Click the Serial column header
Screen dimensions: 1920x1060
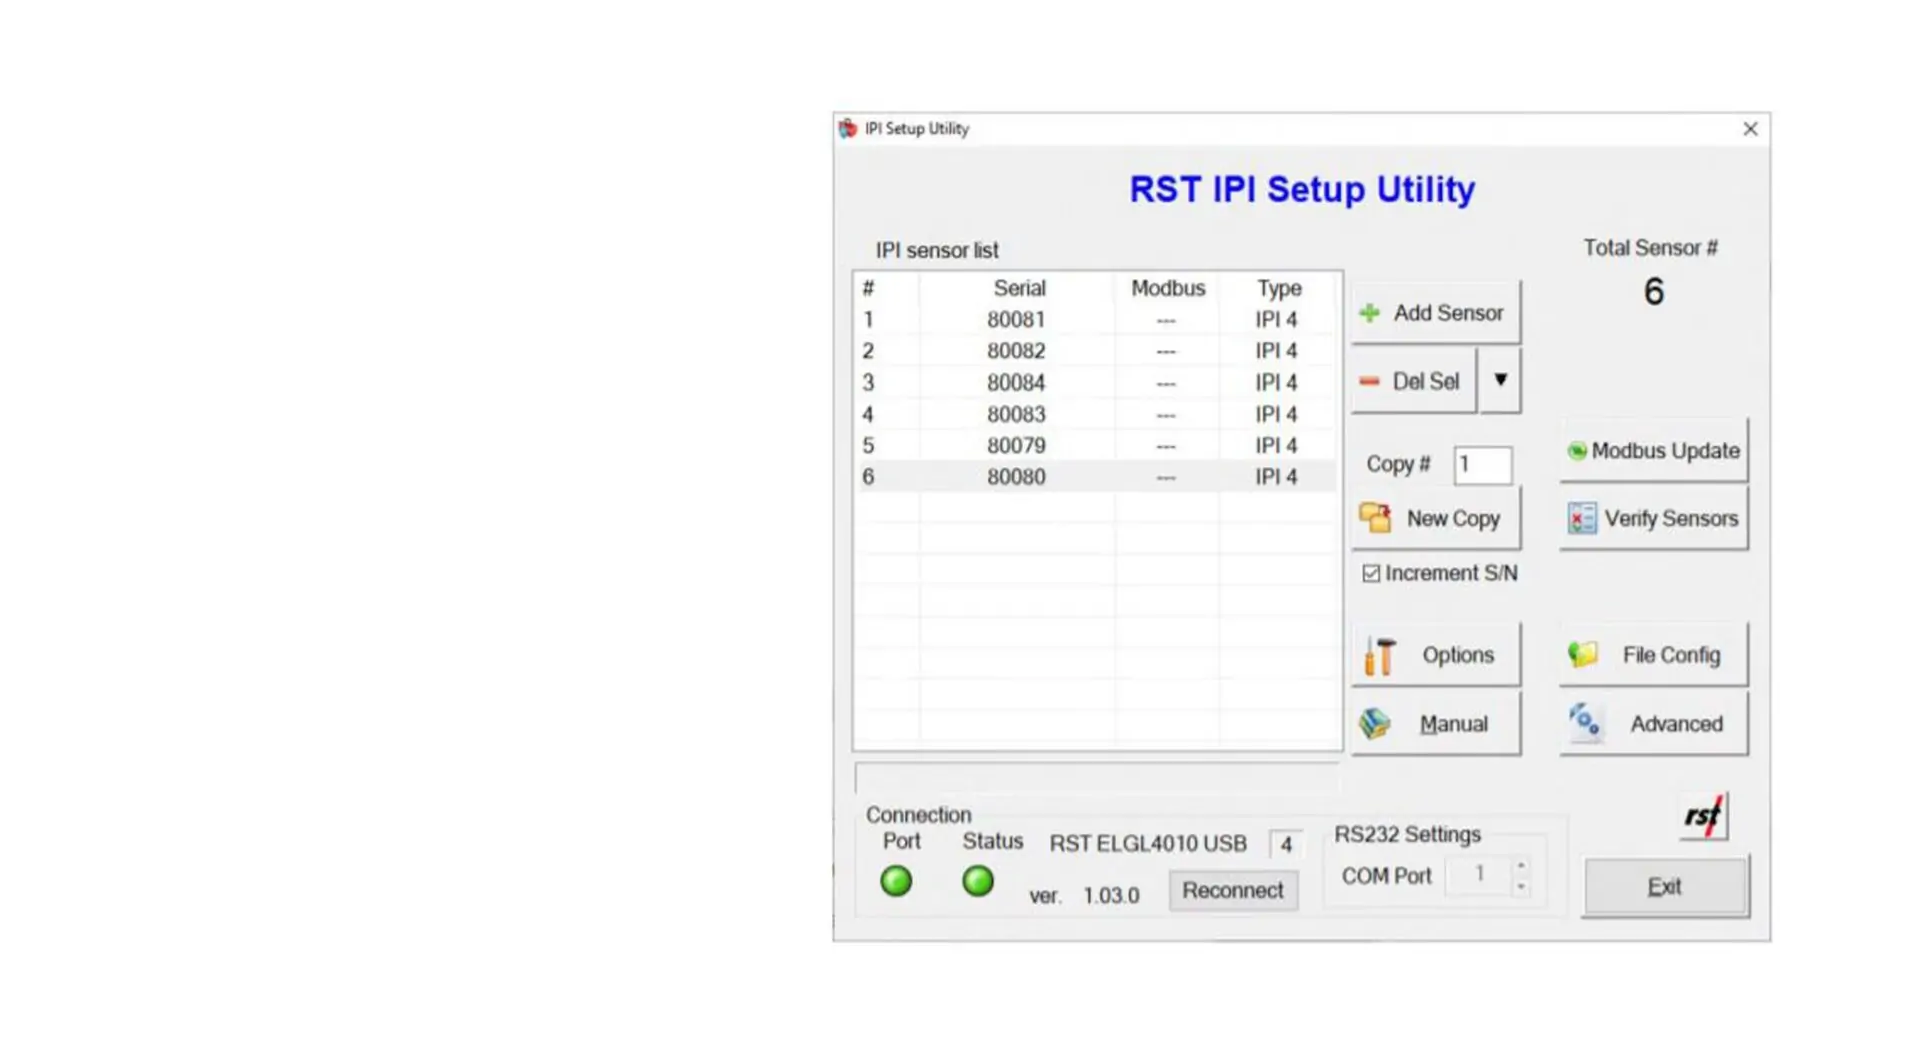tap(1019, 288)
